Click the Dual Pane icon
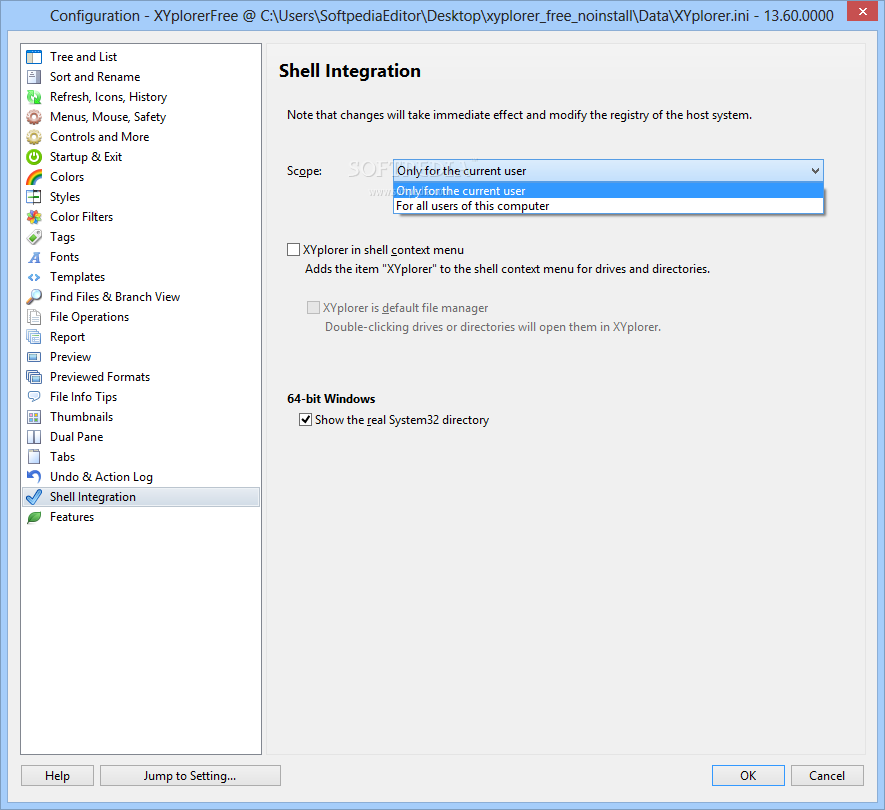Screen dimensions: 885x810 pos(34,437)
